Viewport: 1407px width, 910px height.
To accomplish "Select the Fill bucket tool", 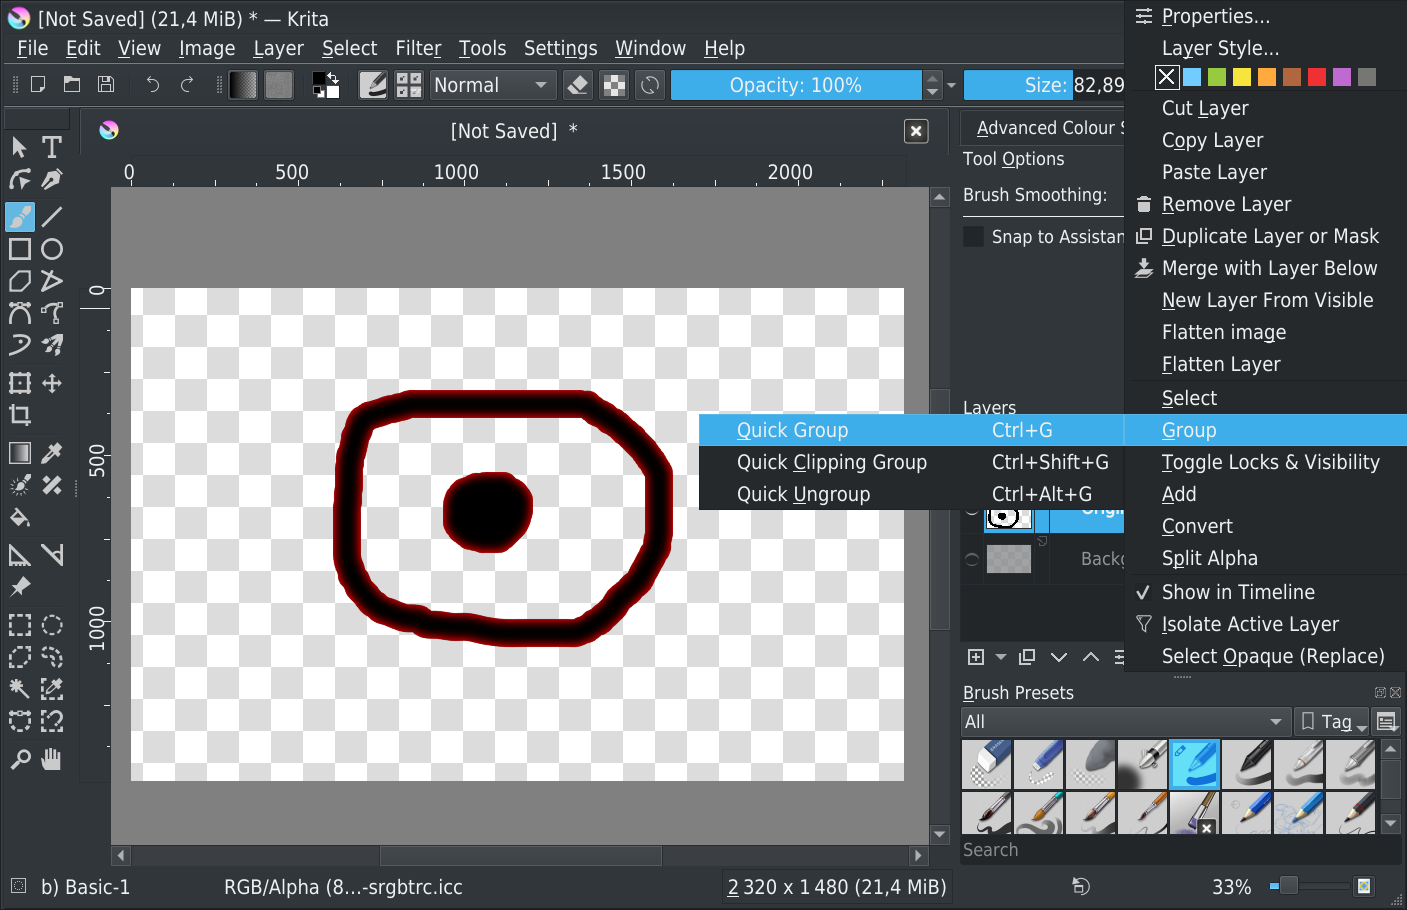I will [x=19, y=518].
